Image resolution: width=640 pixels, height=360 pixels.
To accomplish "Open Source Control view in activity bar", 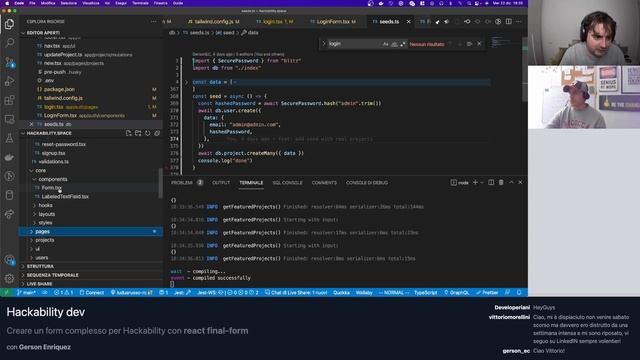I will point(9,62).
